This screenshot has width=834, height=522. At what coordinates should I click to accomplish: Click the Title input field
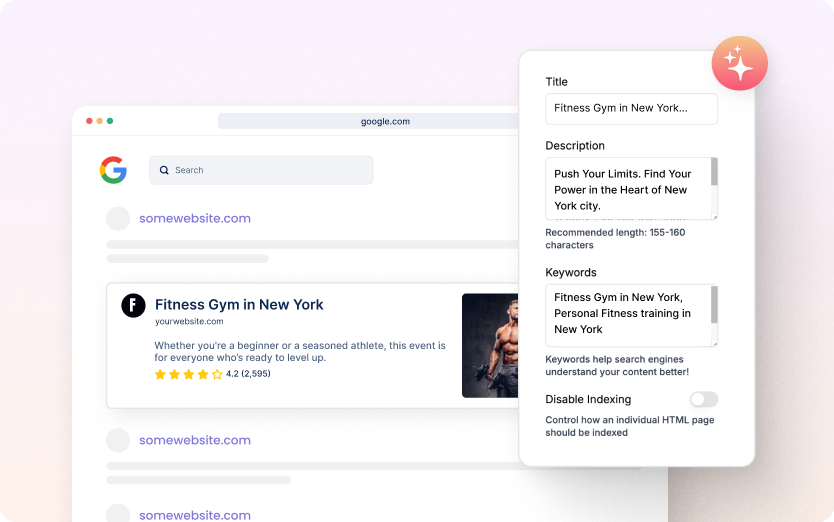point(631,108)
